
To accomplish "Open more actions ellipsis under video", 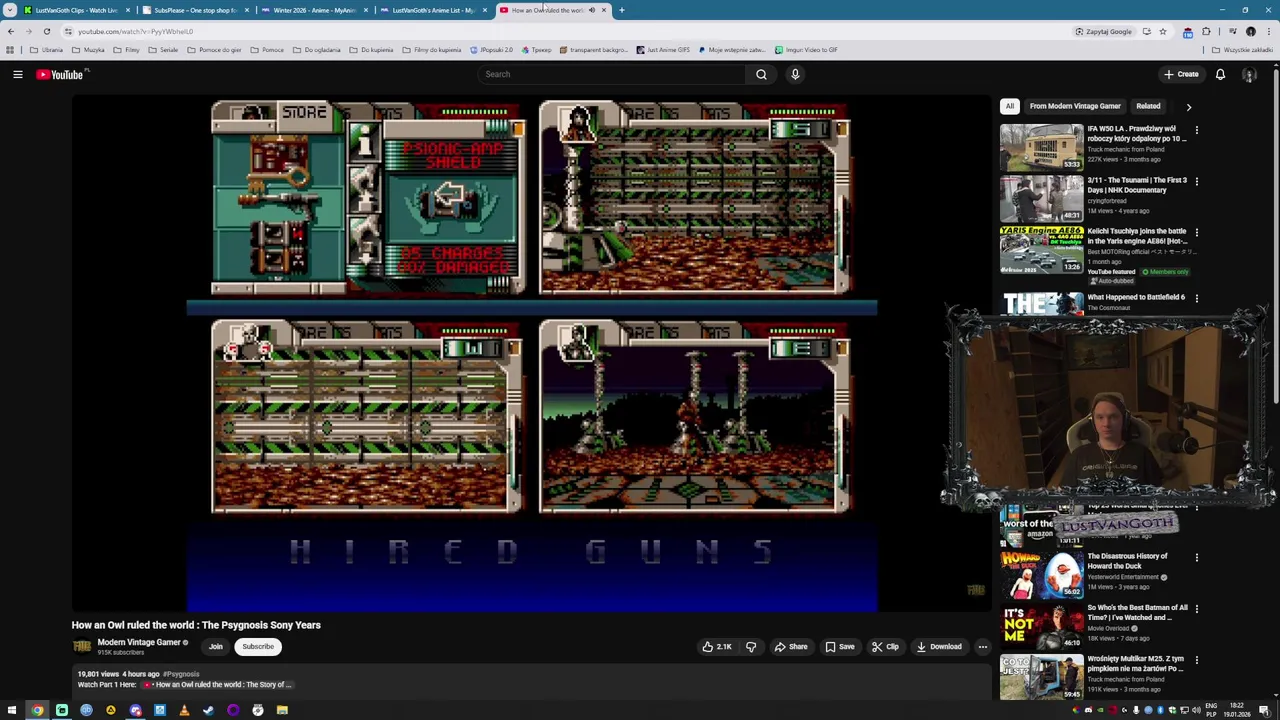I will point(982,646).
